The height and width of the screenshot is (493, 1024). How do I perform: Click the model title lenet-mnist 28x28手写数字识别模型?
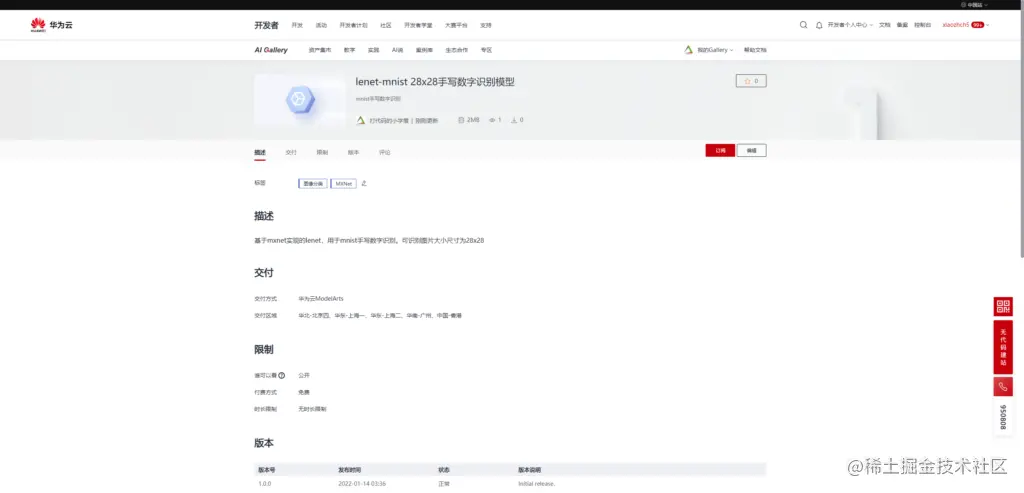[x=435, y=82]
